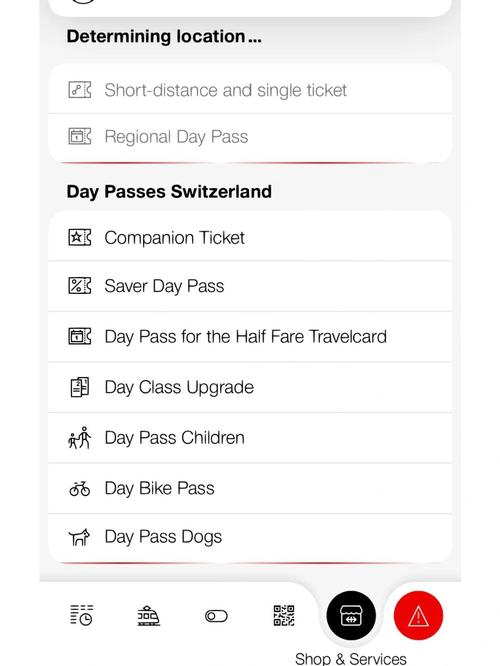This screenshot has width=500, height=666.
Task: Open the timetable icon in bottom navigation
Action: (x=81, y=615)
